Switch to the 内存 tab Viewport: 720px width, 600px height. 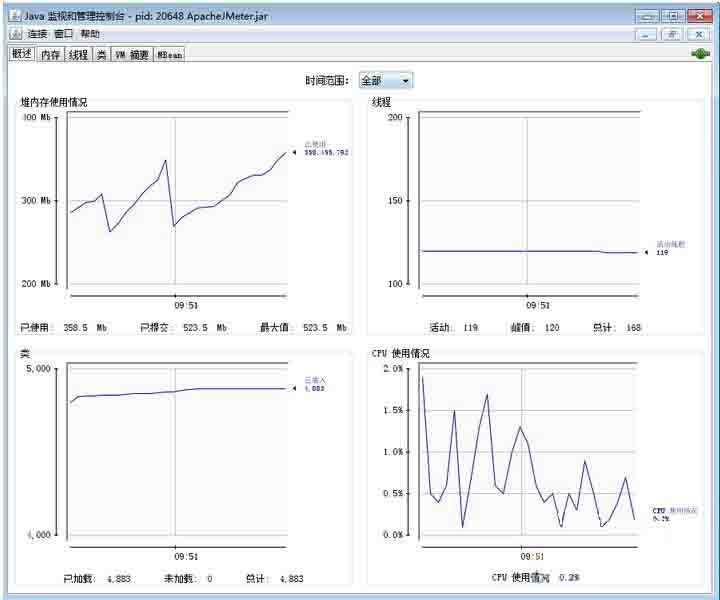[x=50, y=55]
